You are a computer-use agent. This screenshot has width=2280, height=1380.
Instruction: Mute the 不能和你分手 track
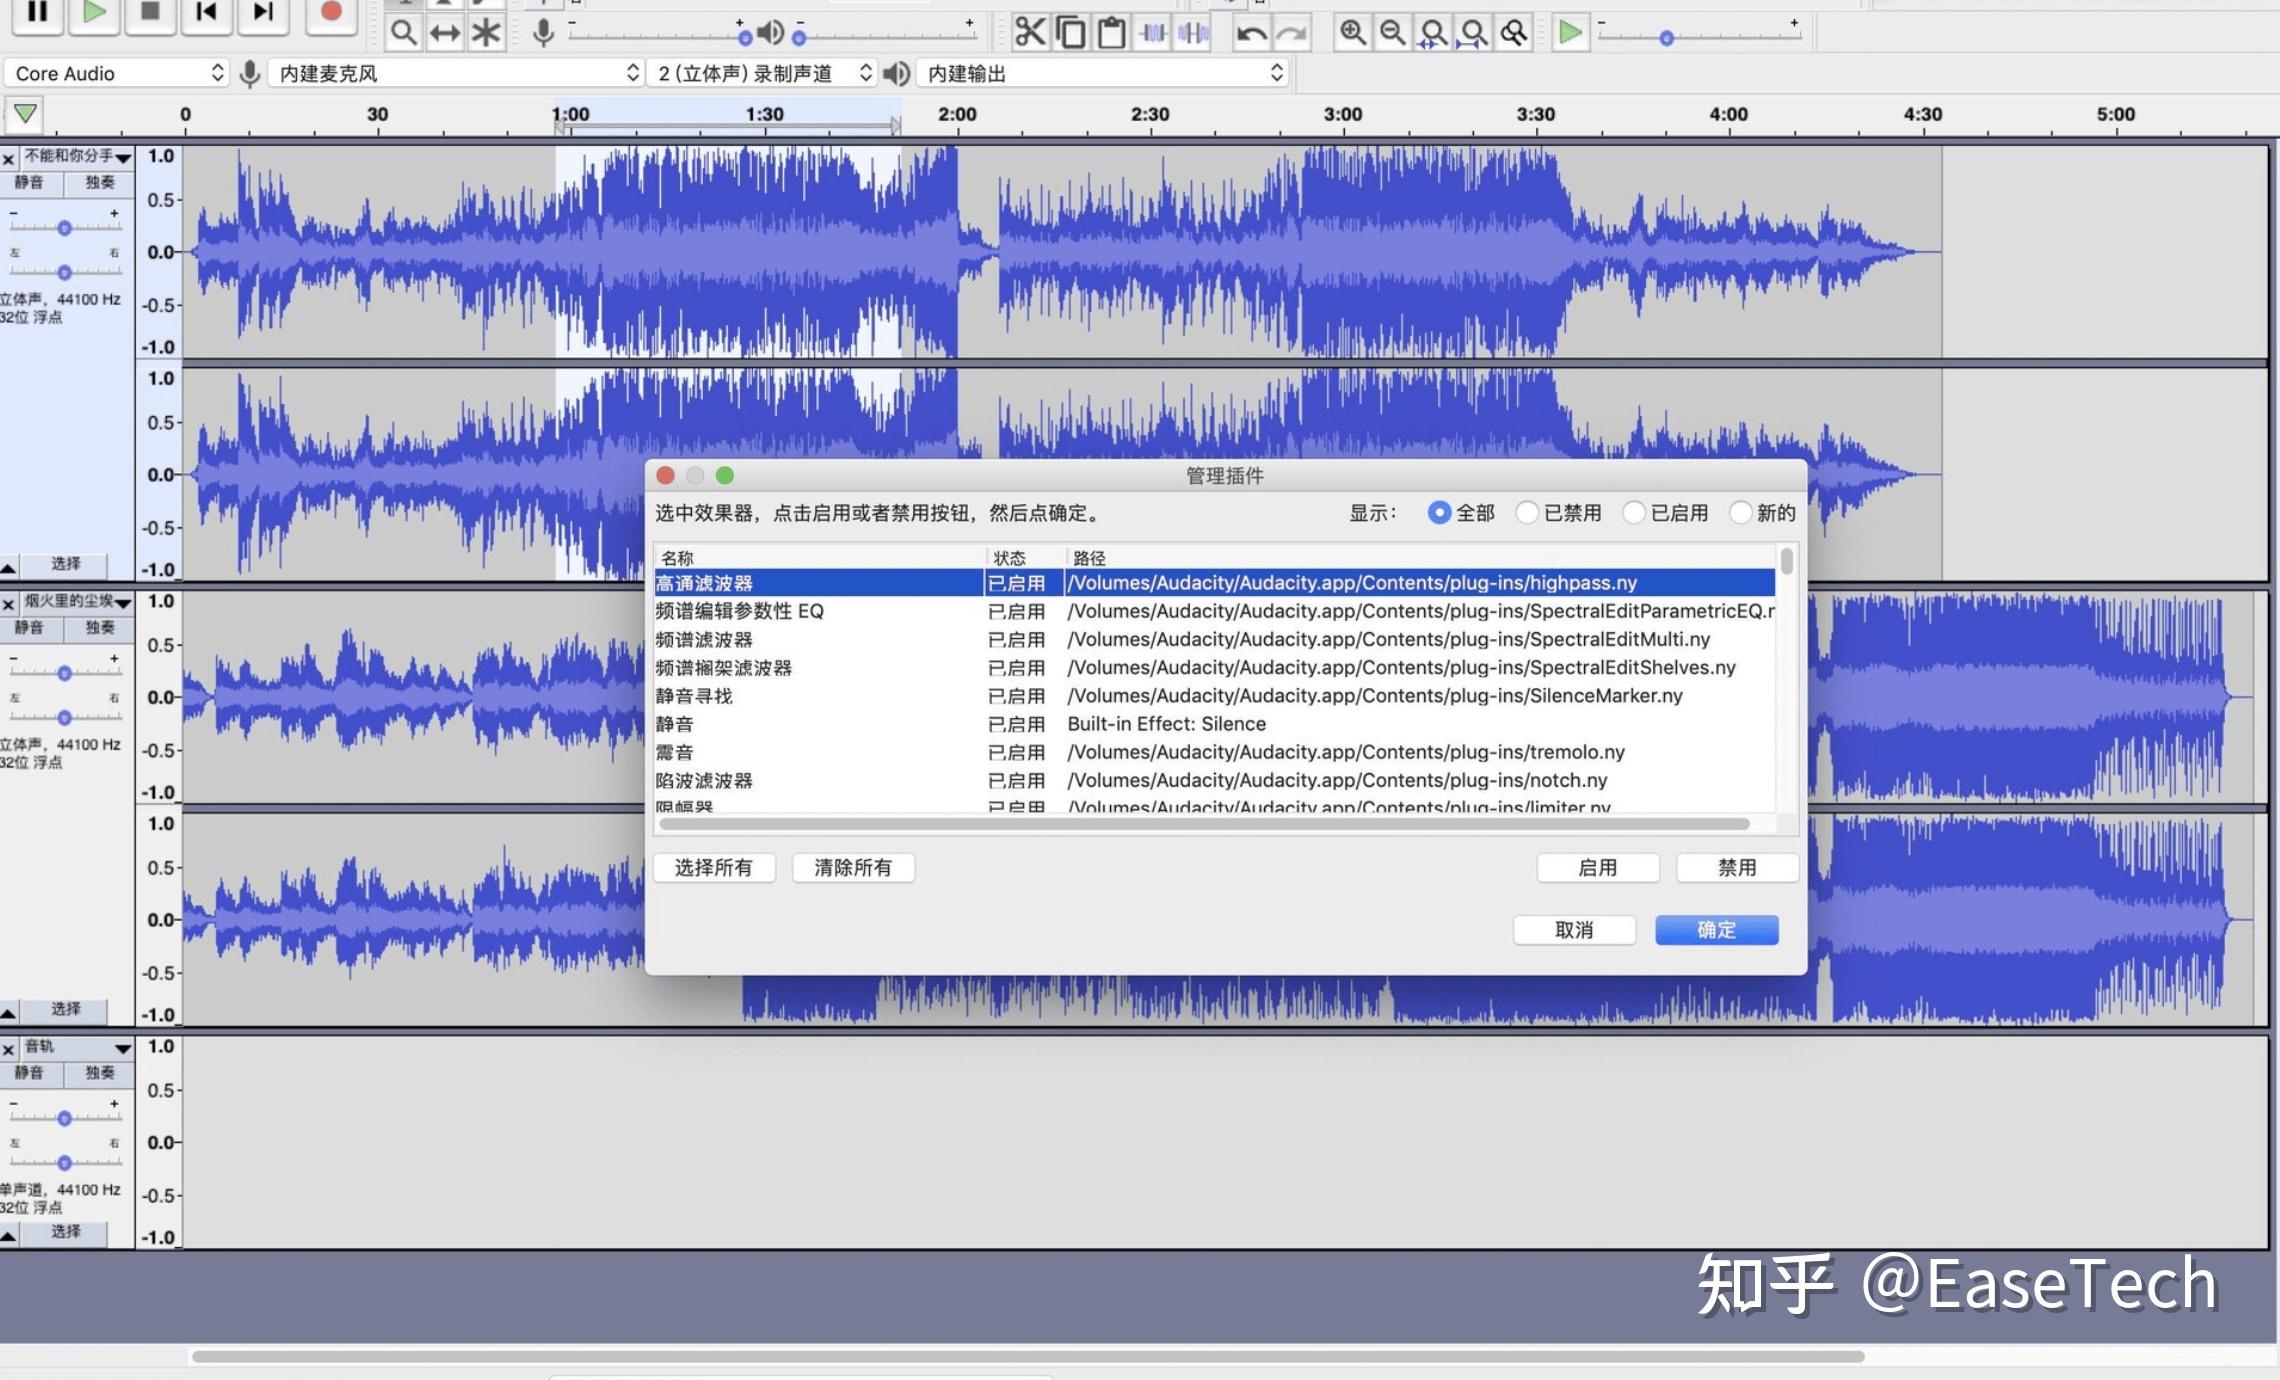point(31,182)
